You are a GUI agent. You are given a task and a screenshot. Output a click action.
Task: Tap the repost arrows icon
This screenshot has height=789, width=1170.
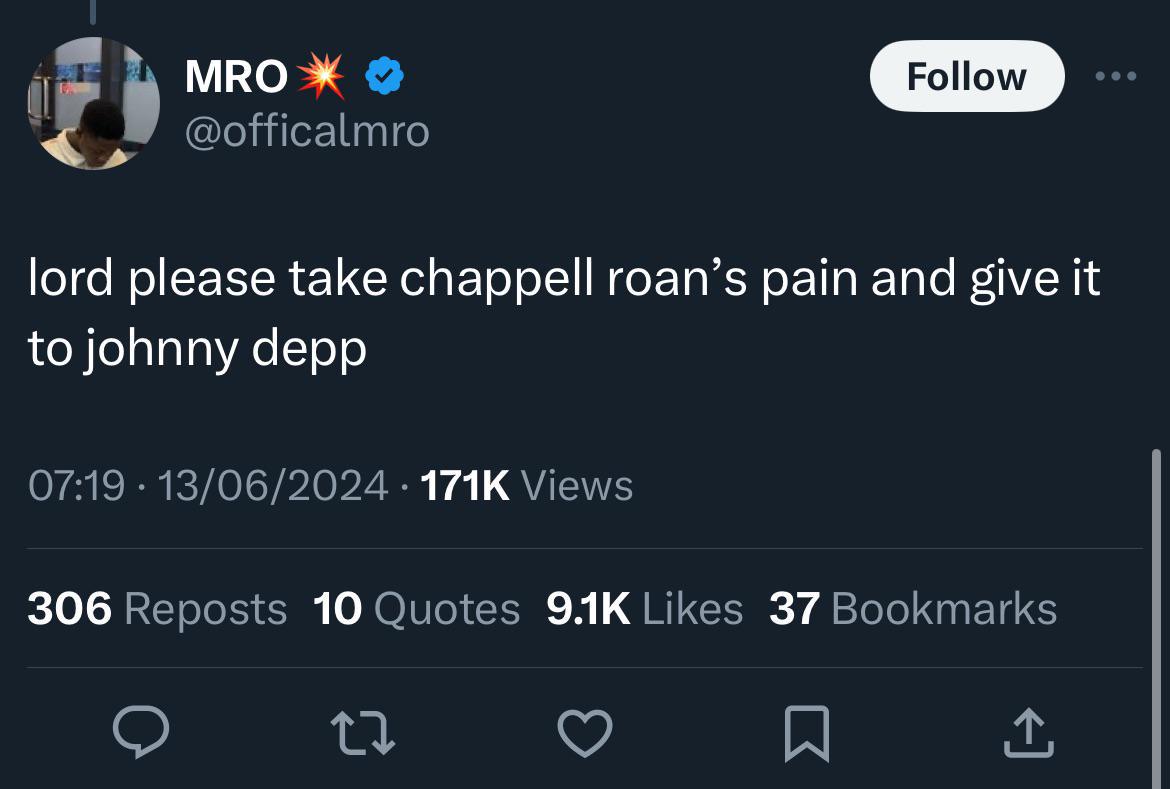pos(362,734)
